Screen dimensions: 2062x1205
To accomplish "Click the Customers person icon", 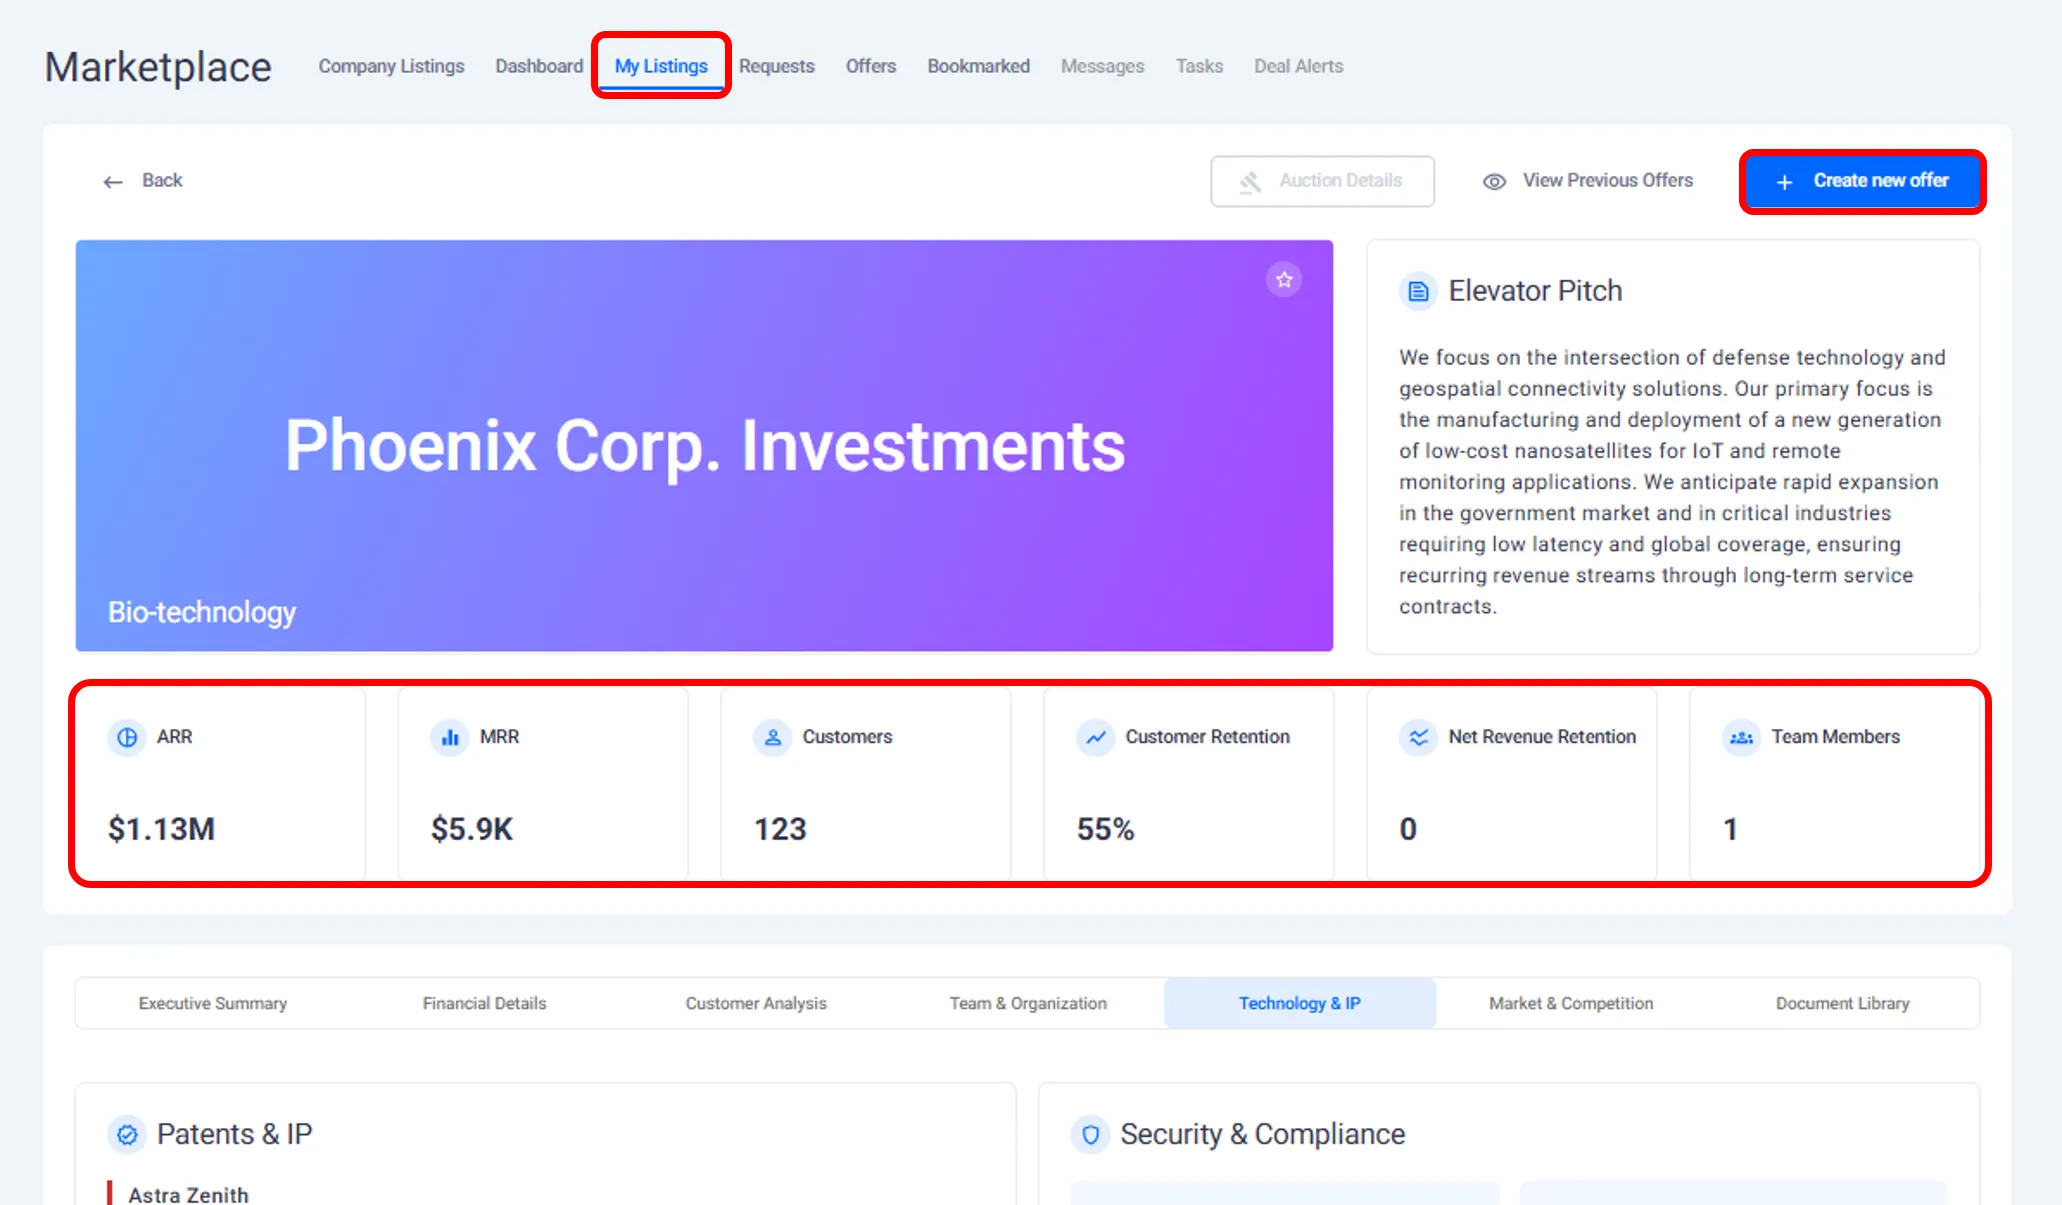I will coord(772,737).
